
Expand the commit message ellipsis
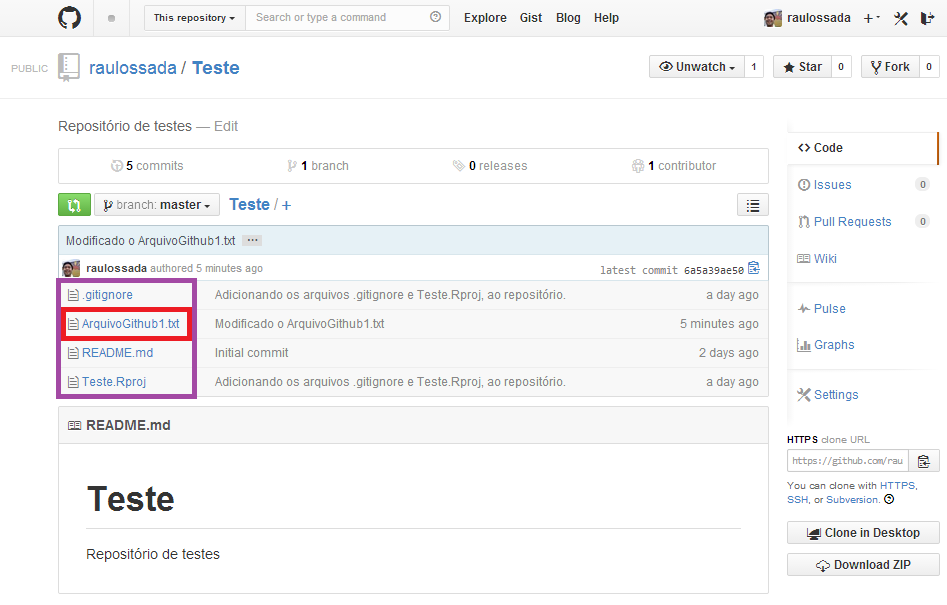(252, 240)
